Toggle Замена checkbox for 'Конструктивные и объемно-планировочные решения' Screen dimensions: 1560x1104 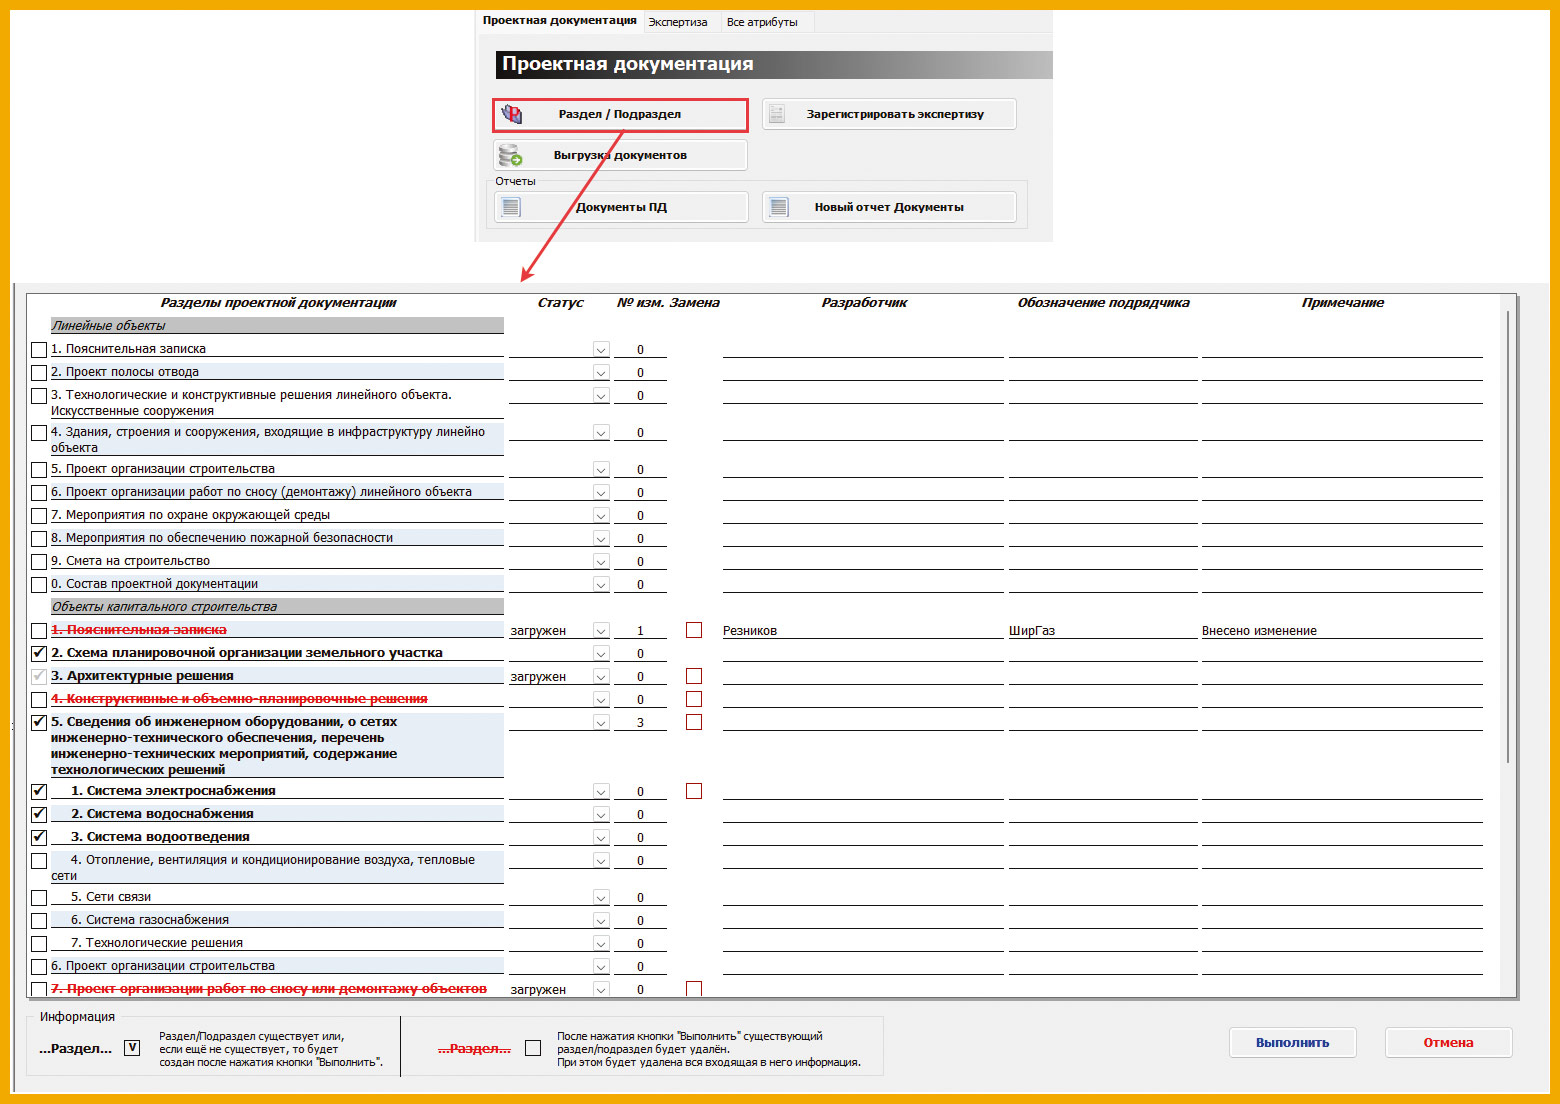coord(694,699)
